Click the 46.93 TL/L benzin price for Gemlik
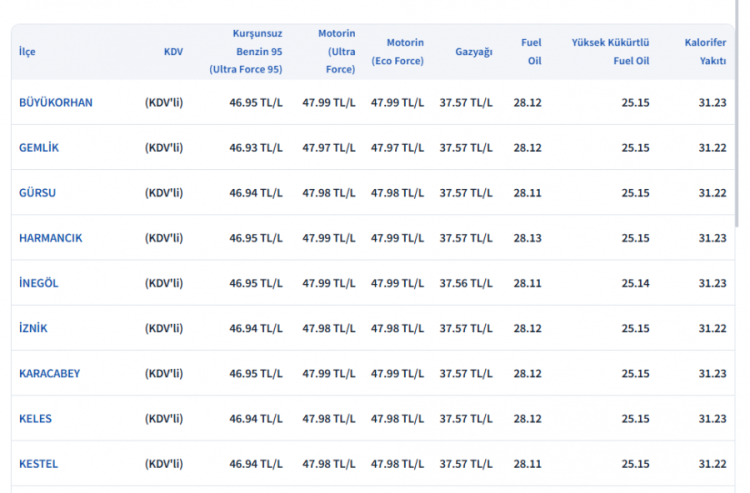 click(x=256, y=147)
